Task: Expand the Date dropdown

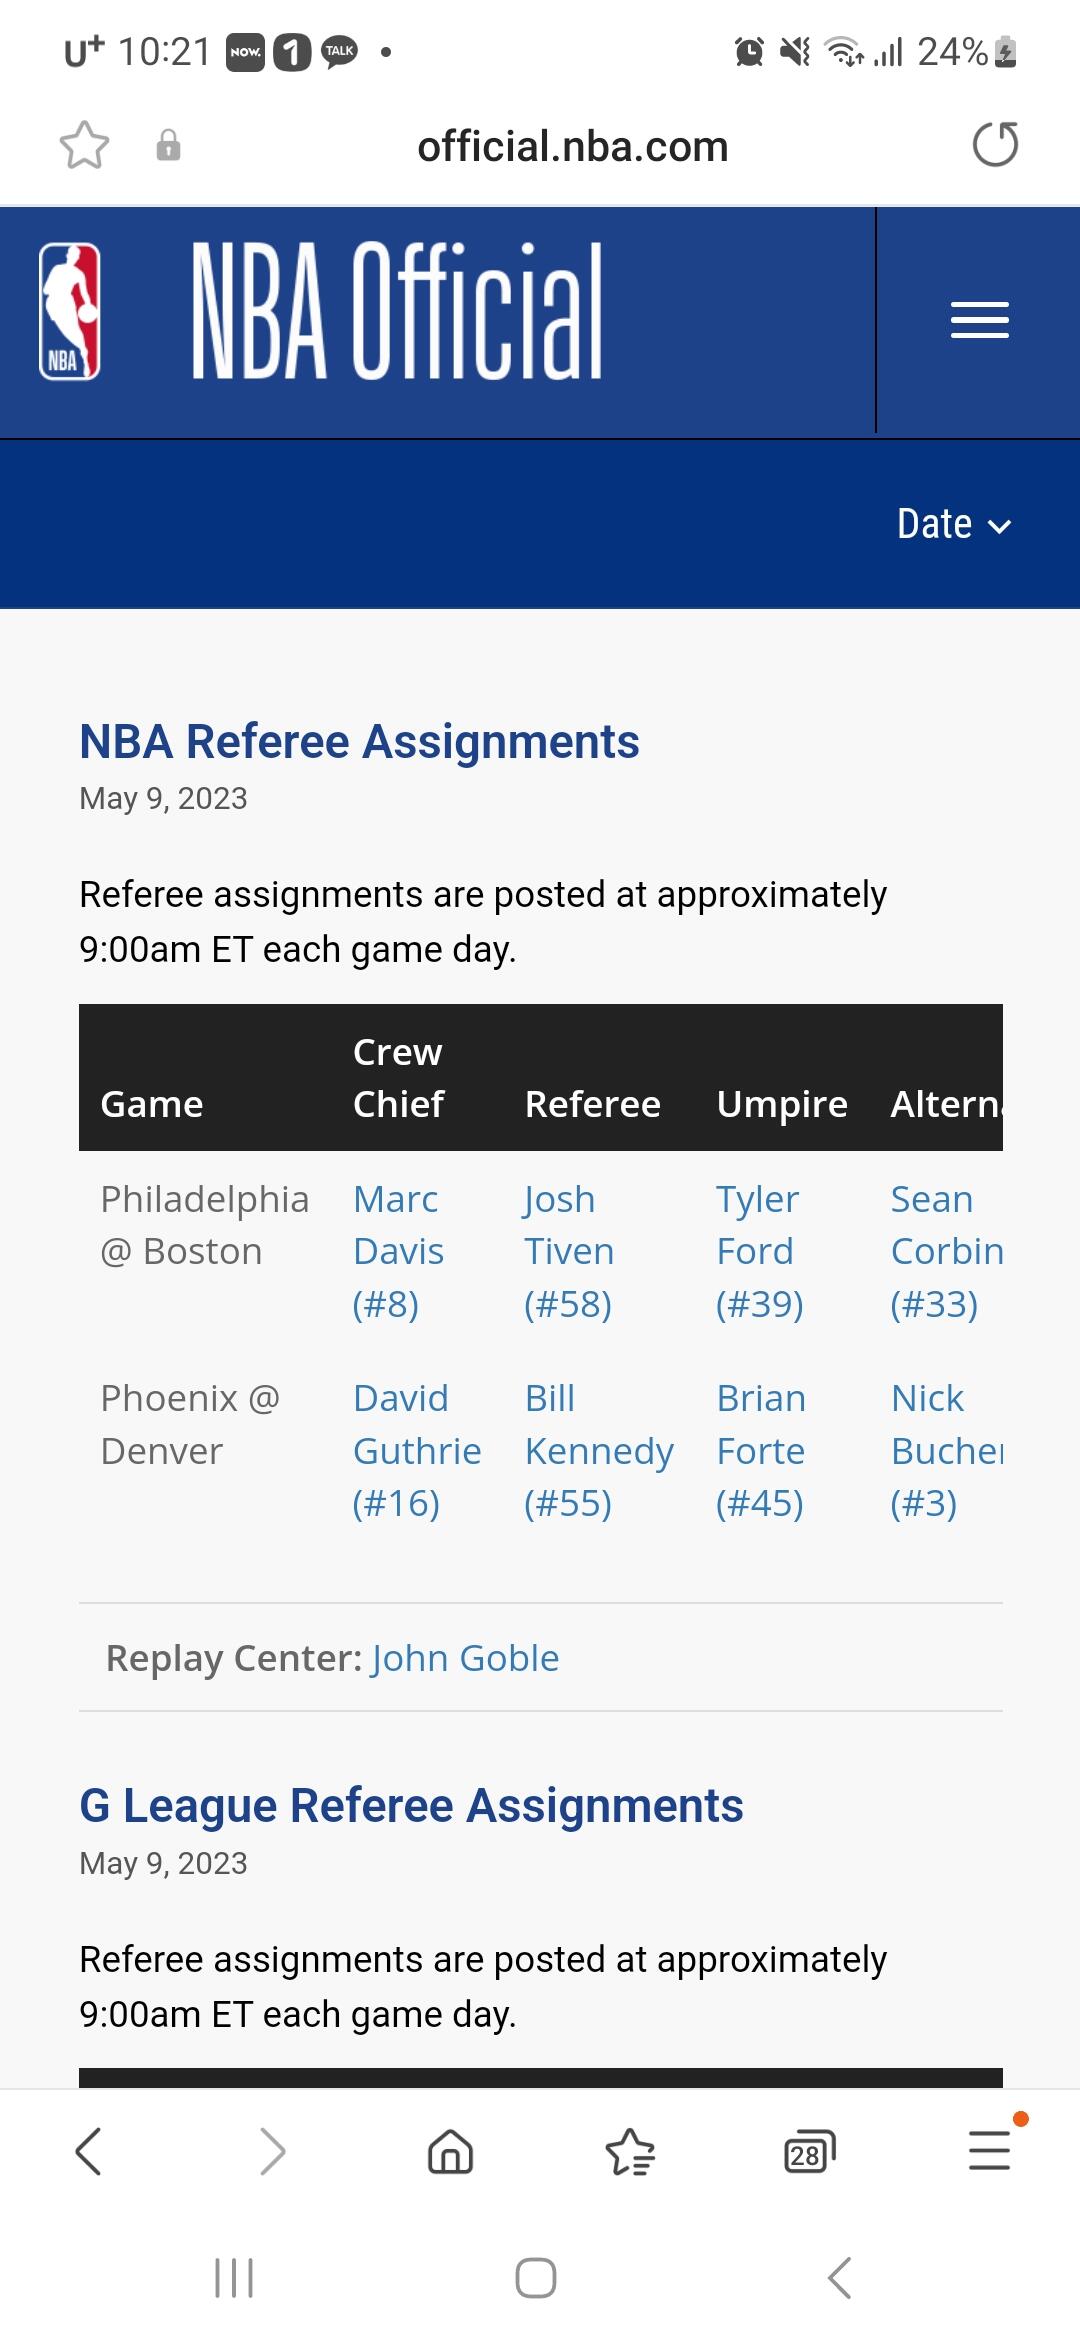Action: pos(953,525)
